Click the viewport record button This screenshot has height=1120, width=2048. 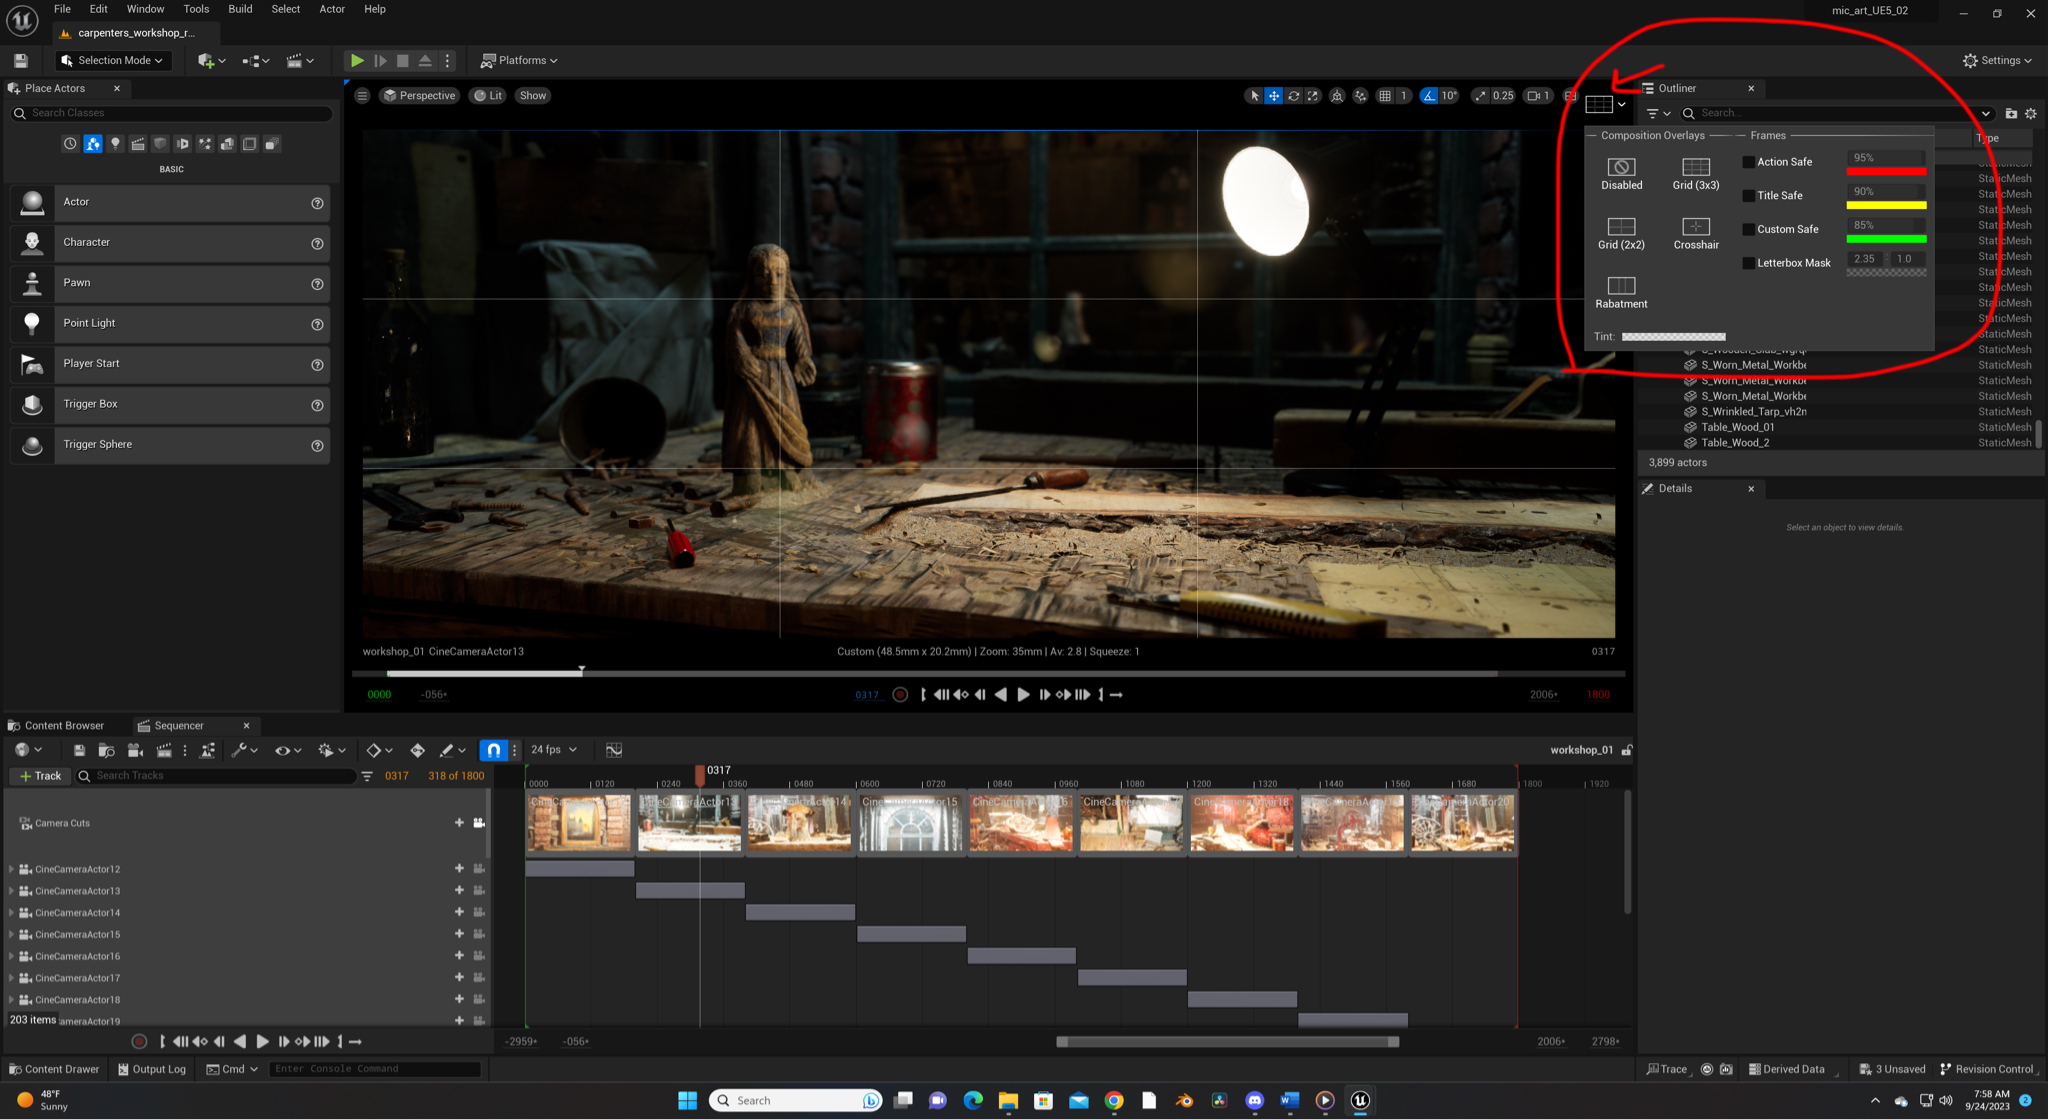pos(900,695)
